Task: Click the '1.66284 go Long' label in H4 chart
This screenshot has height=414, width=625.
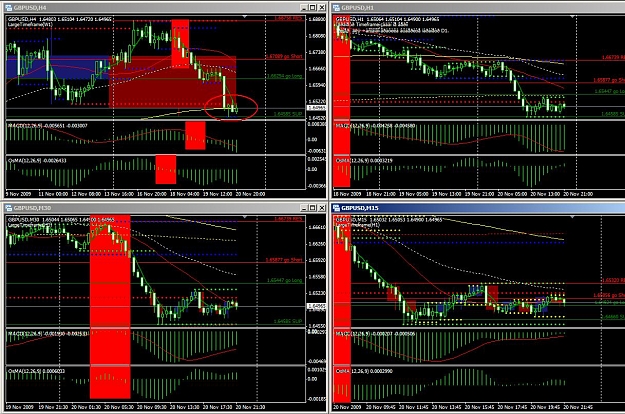Action: [x=284, y=76]
